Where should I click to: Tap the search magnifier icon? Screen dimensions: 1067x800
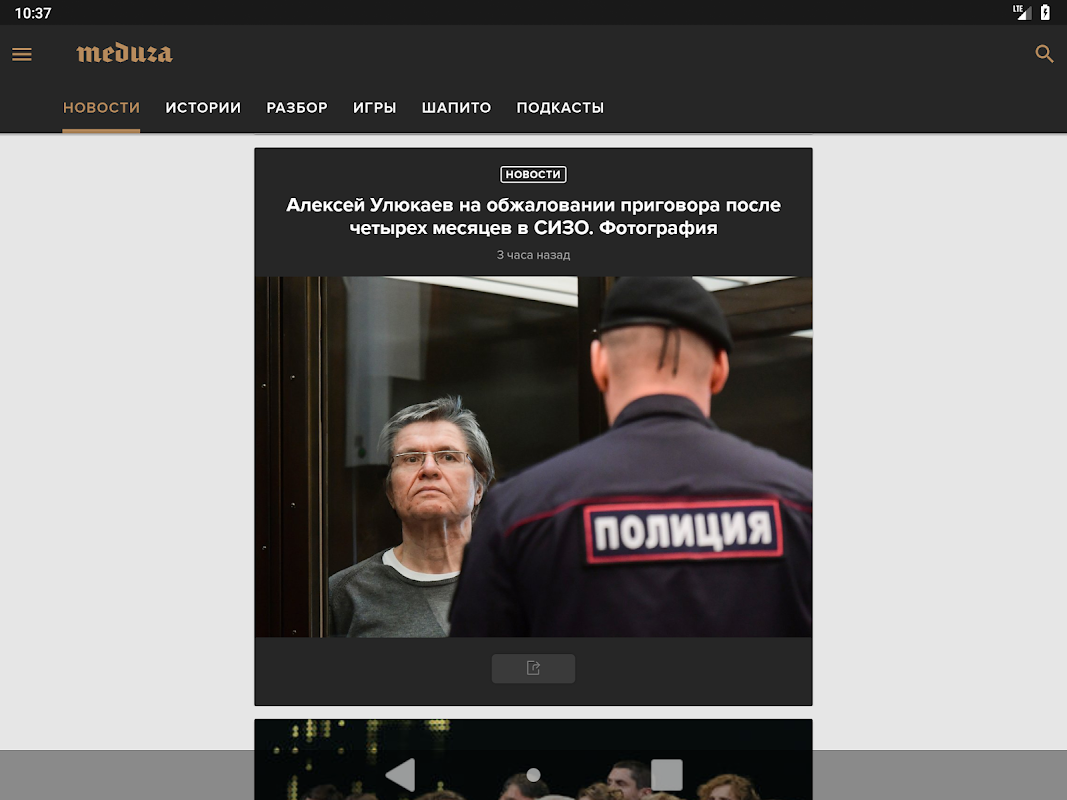pyautogui.click(x=1044, y=54)
